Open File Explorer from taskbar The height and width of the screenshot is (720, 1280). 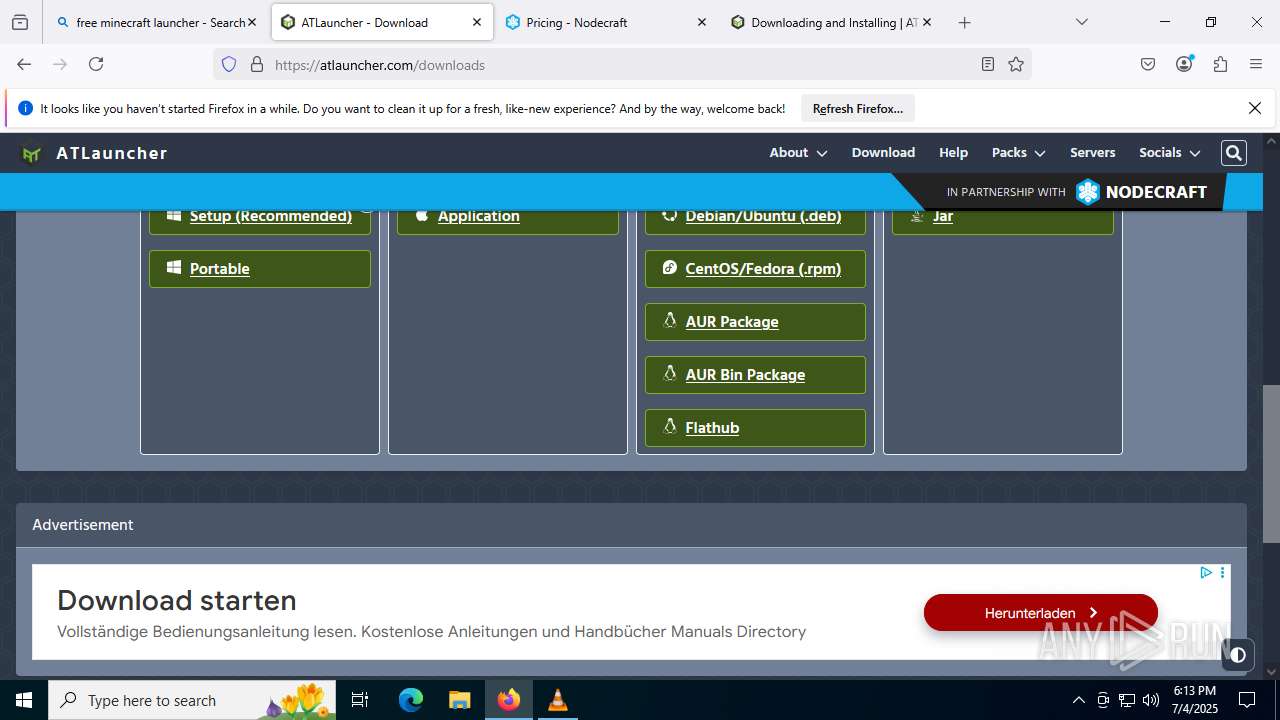pyautogui.click(x=460, y=700)
